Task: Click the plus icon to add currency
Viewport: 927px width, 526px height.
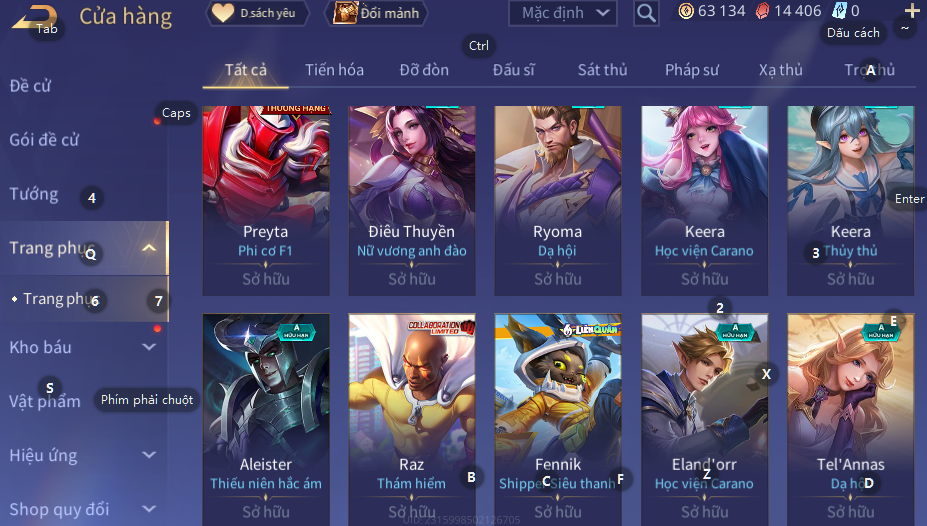Action: (912, 11)
